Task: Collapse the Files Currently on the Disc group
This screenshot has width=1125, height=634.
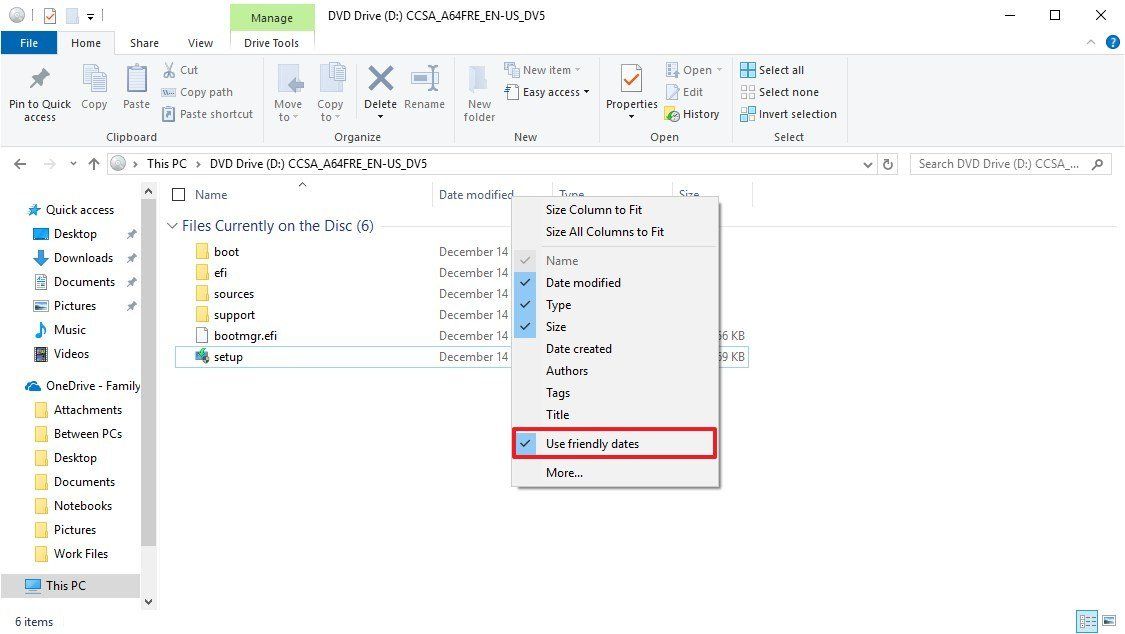Action: pyautogui.click(x=172, y=226)
